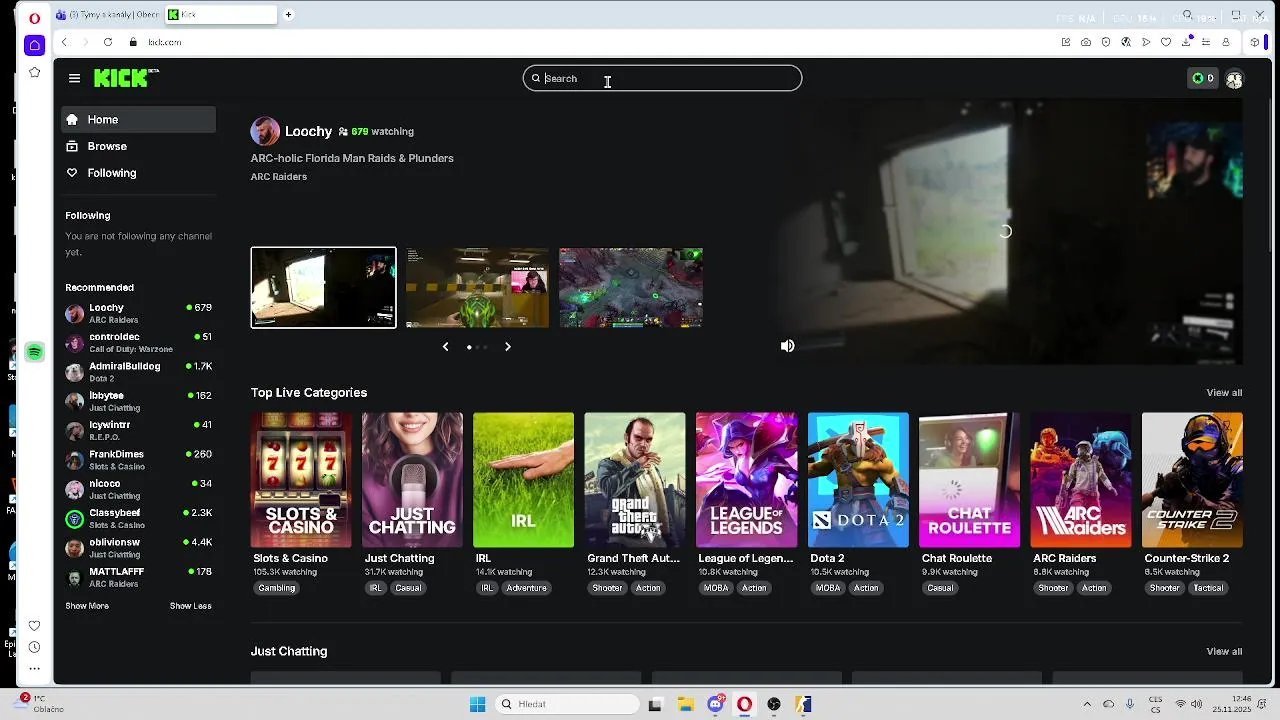Screen dimensions: 1280x720
Task: Switch to the Teams 'Týmy a kanály' tab
Action: [x=107, y=15]
